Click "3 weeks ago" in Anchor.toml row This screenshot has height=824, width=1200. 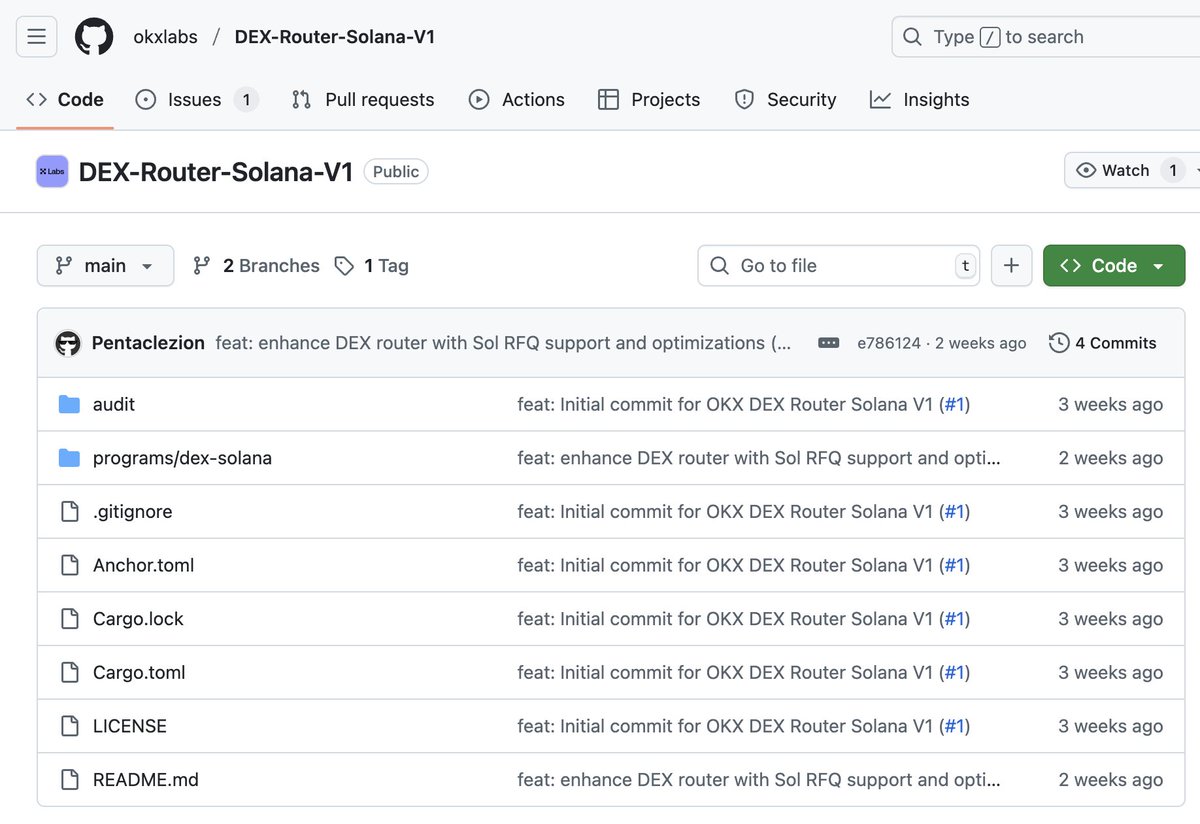tap(1110, 565)
